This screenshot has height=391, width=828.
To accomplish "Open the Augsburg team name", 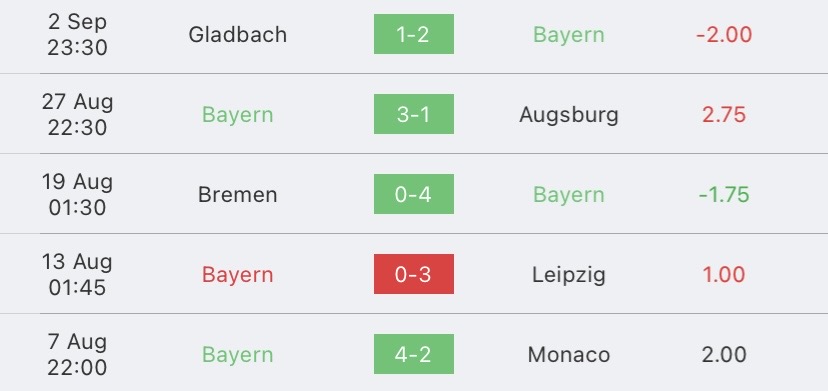I will pos(569,115).
